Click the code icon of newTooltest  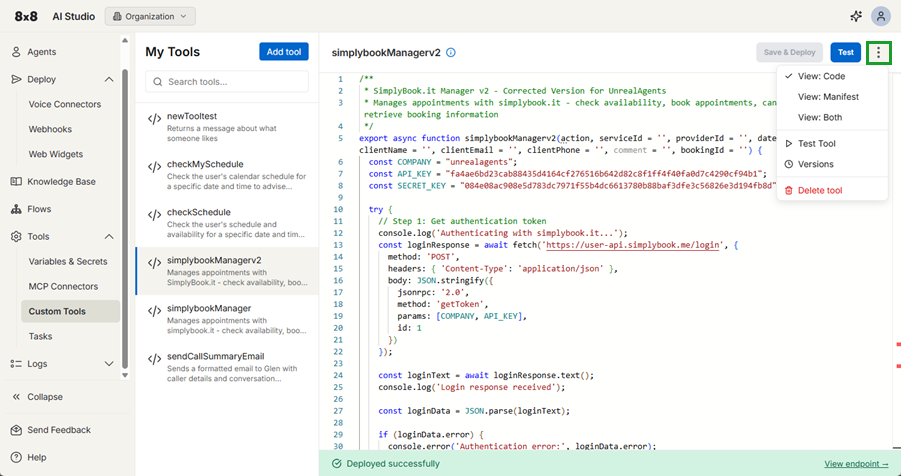click(154, 119)
